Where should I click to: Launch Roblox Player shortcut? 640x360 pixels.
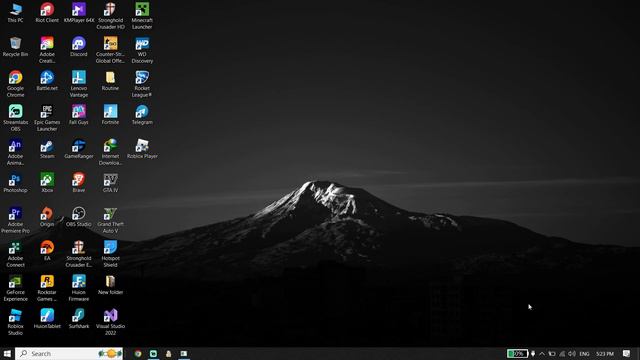point(142,149)
